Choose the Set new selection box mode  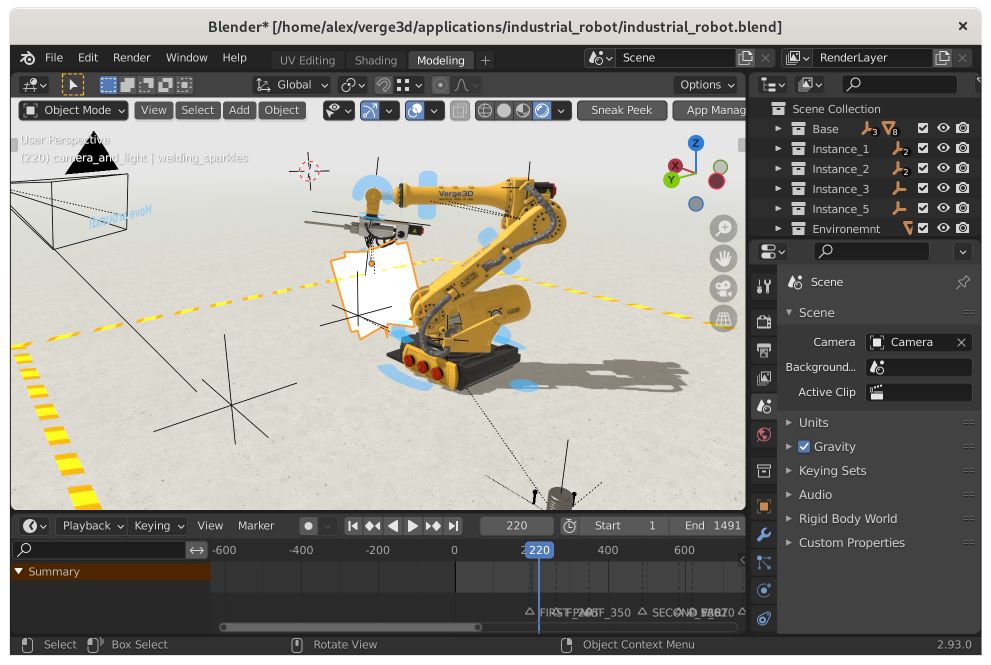point(109,85)
